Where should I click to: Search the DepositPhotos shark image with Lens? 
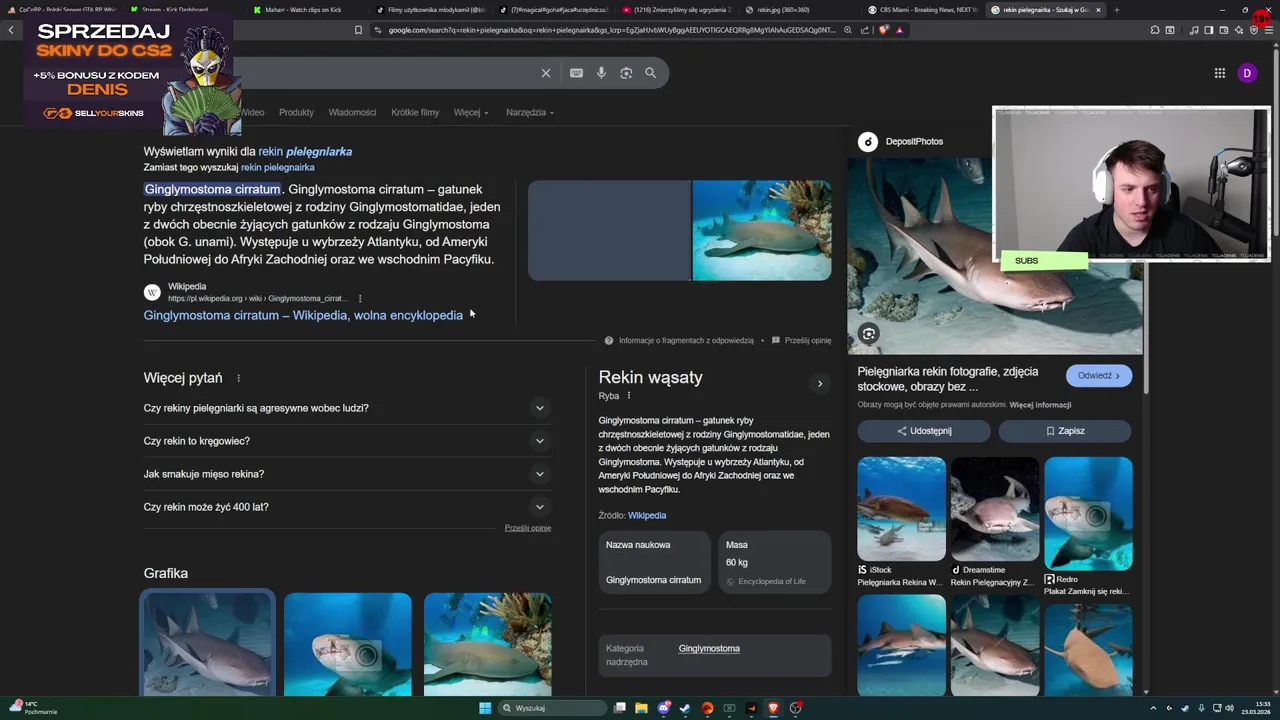click(x=869, y=334)
